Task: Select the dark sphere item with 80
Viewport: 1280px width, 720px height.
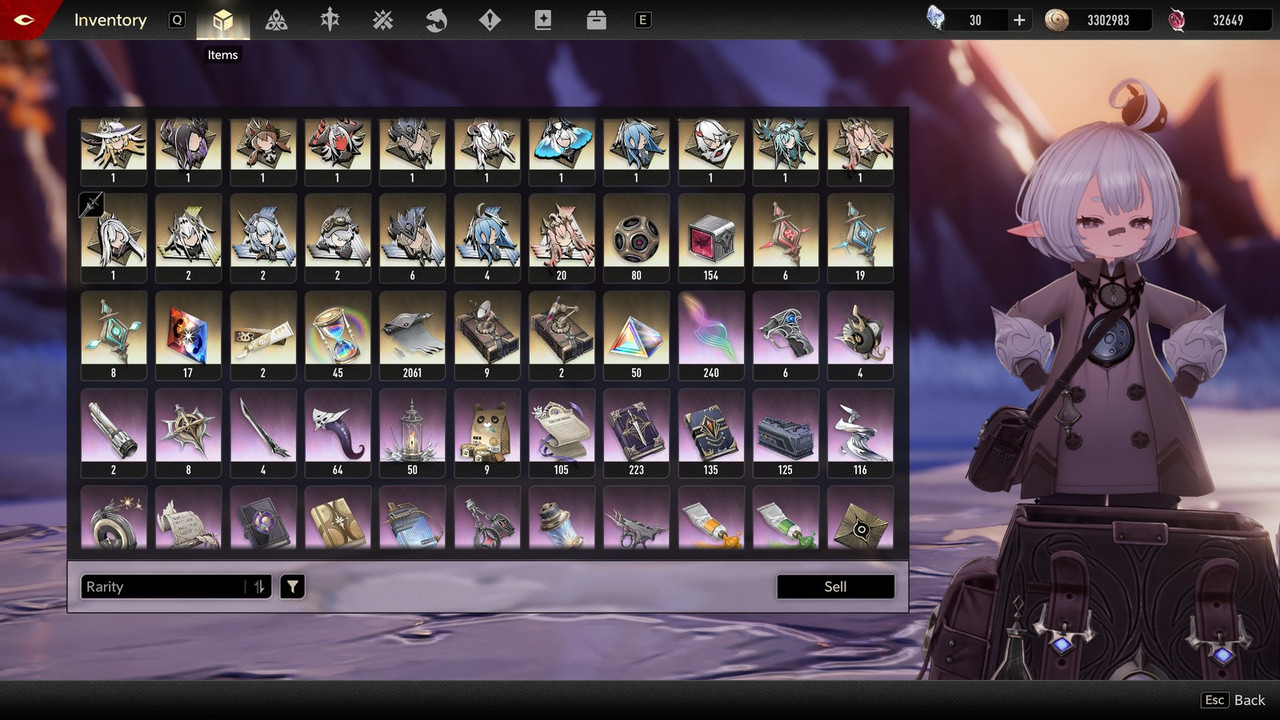Action: tap(635, 237)
